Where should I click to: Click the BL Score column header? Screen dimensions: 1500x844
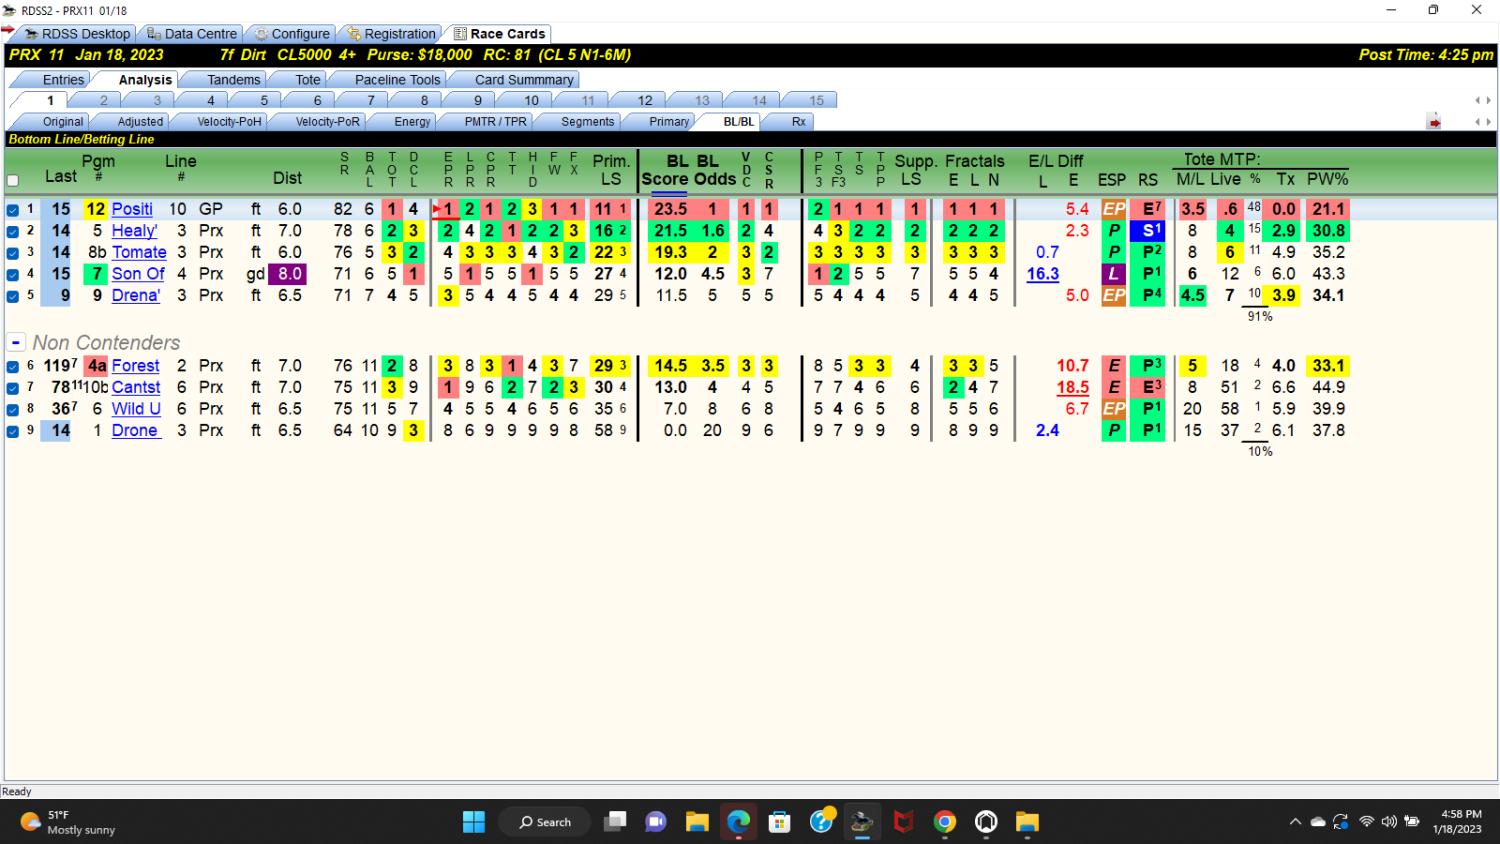point(665,170)
